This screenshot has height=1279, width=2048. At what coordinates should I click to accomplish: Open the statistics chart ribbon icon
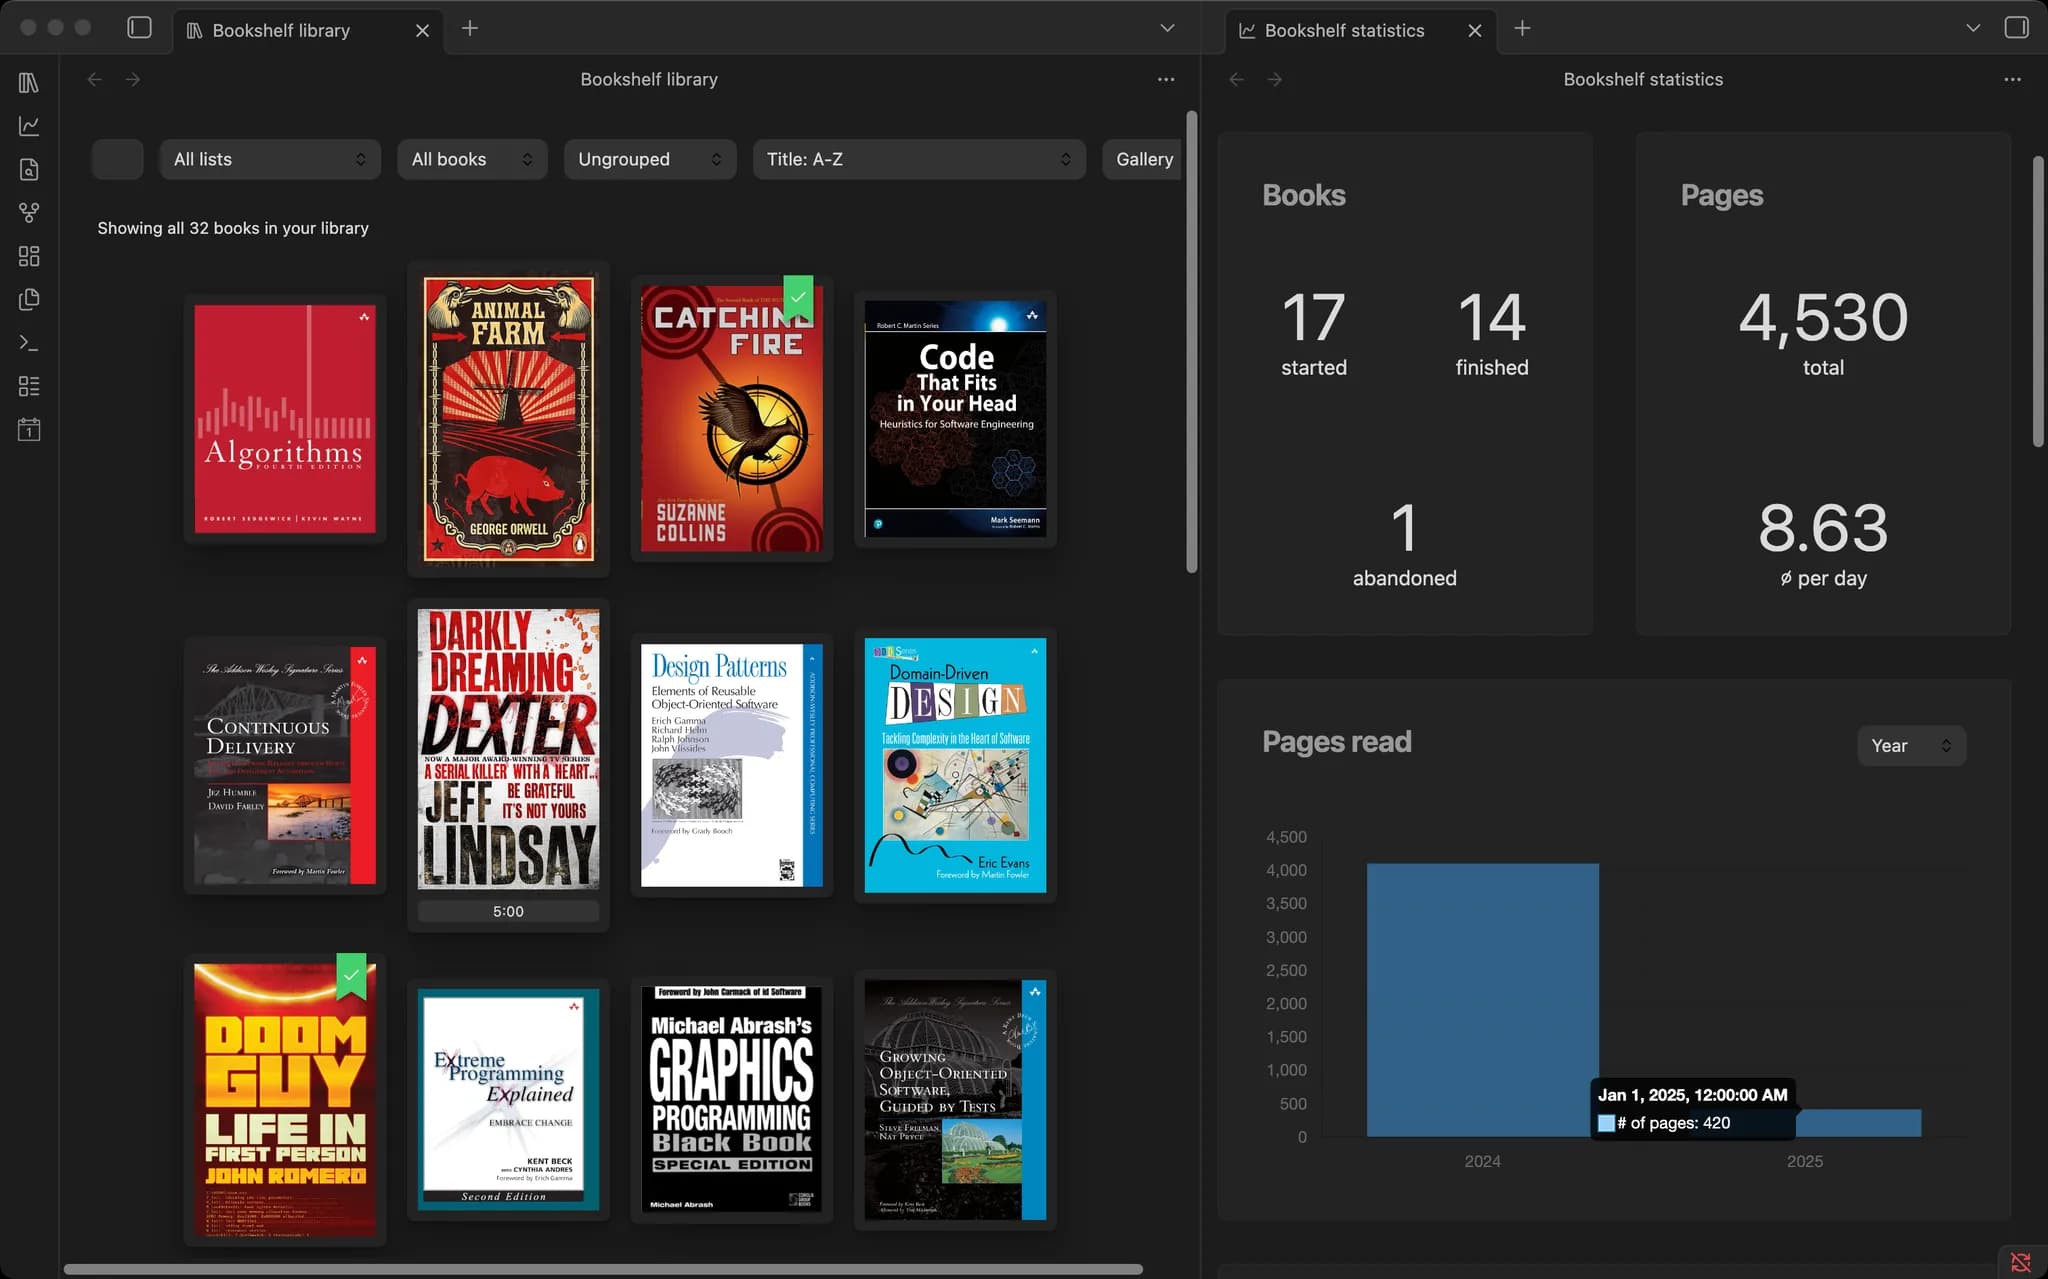coord(29,126)
